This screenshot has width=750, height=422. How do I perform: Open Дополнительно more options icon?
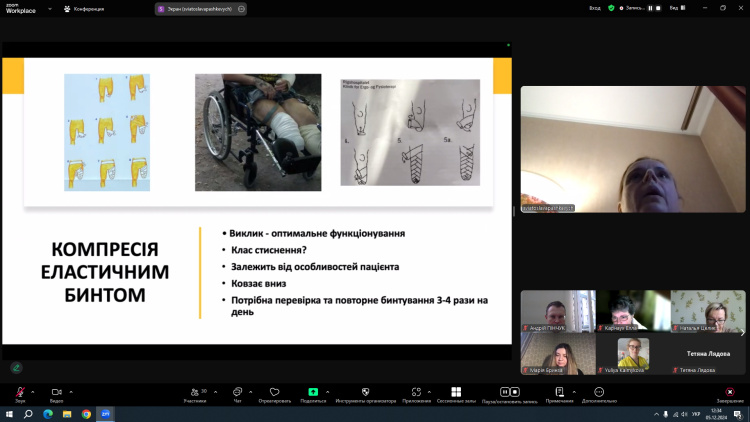[599, 392]
